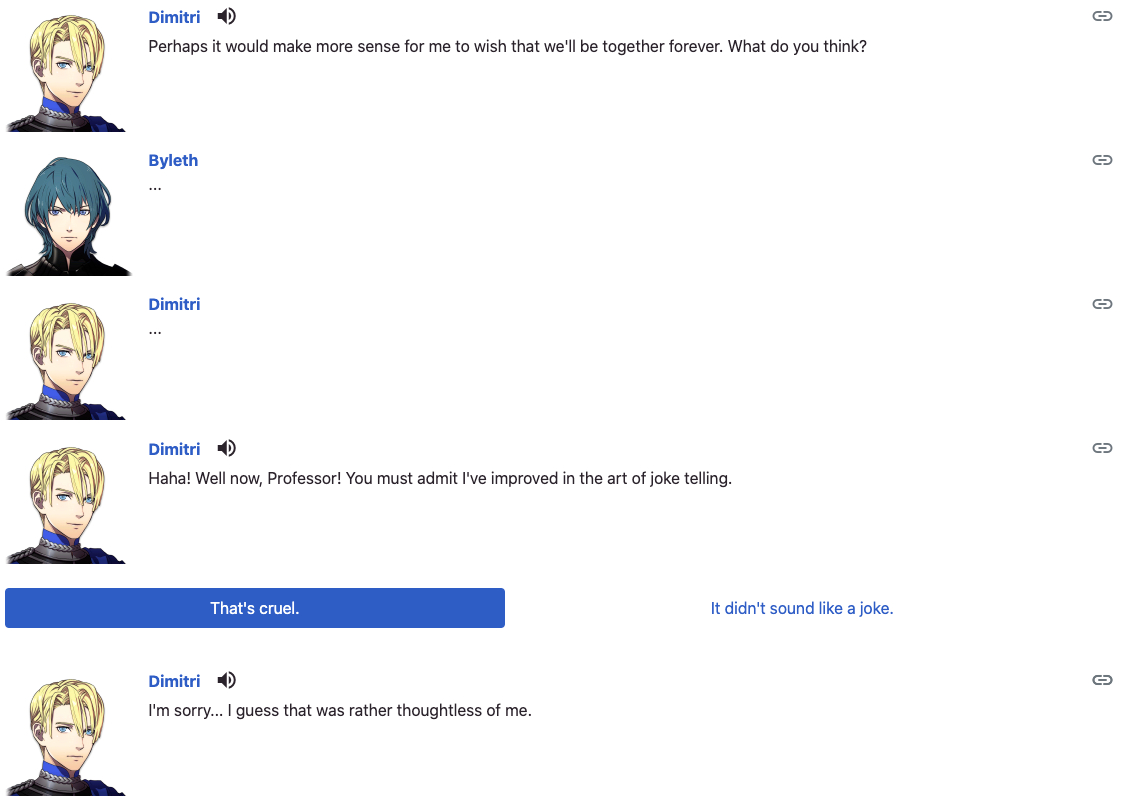Open Byleth's character name link
The height and width of the screenshot is (799, 1135).
tap(173, 160)
